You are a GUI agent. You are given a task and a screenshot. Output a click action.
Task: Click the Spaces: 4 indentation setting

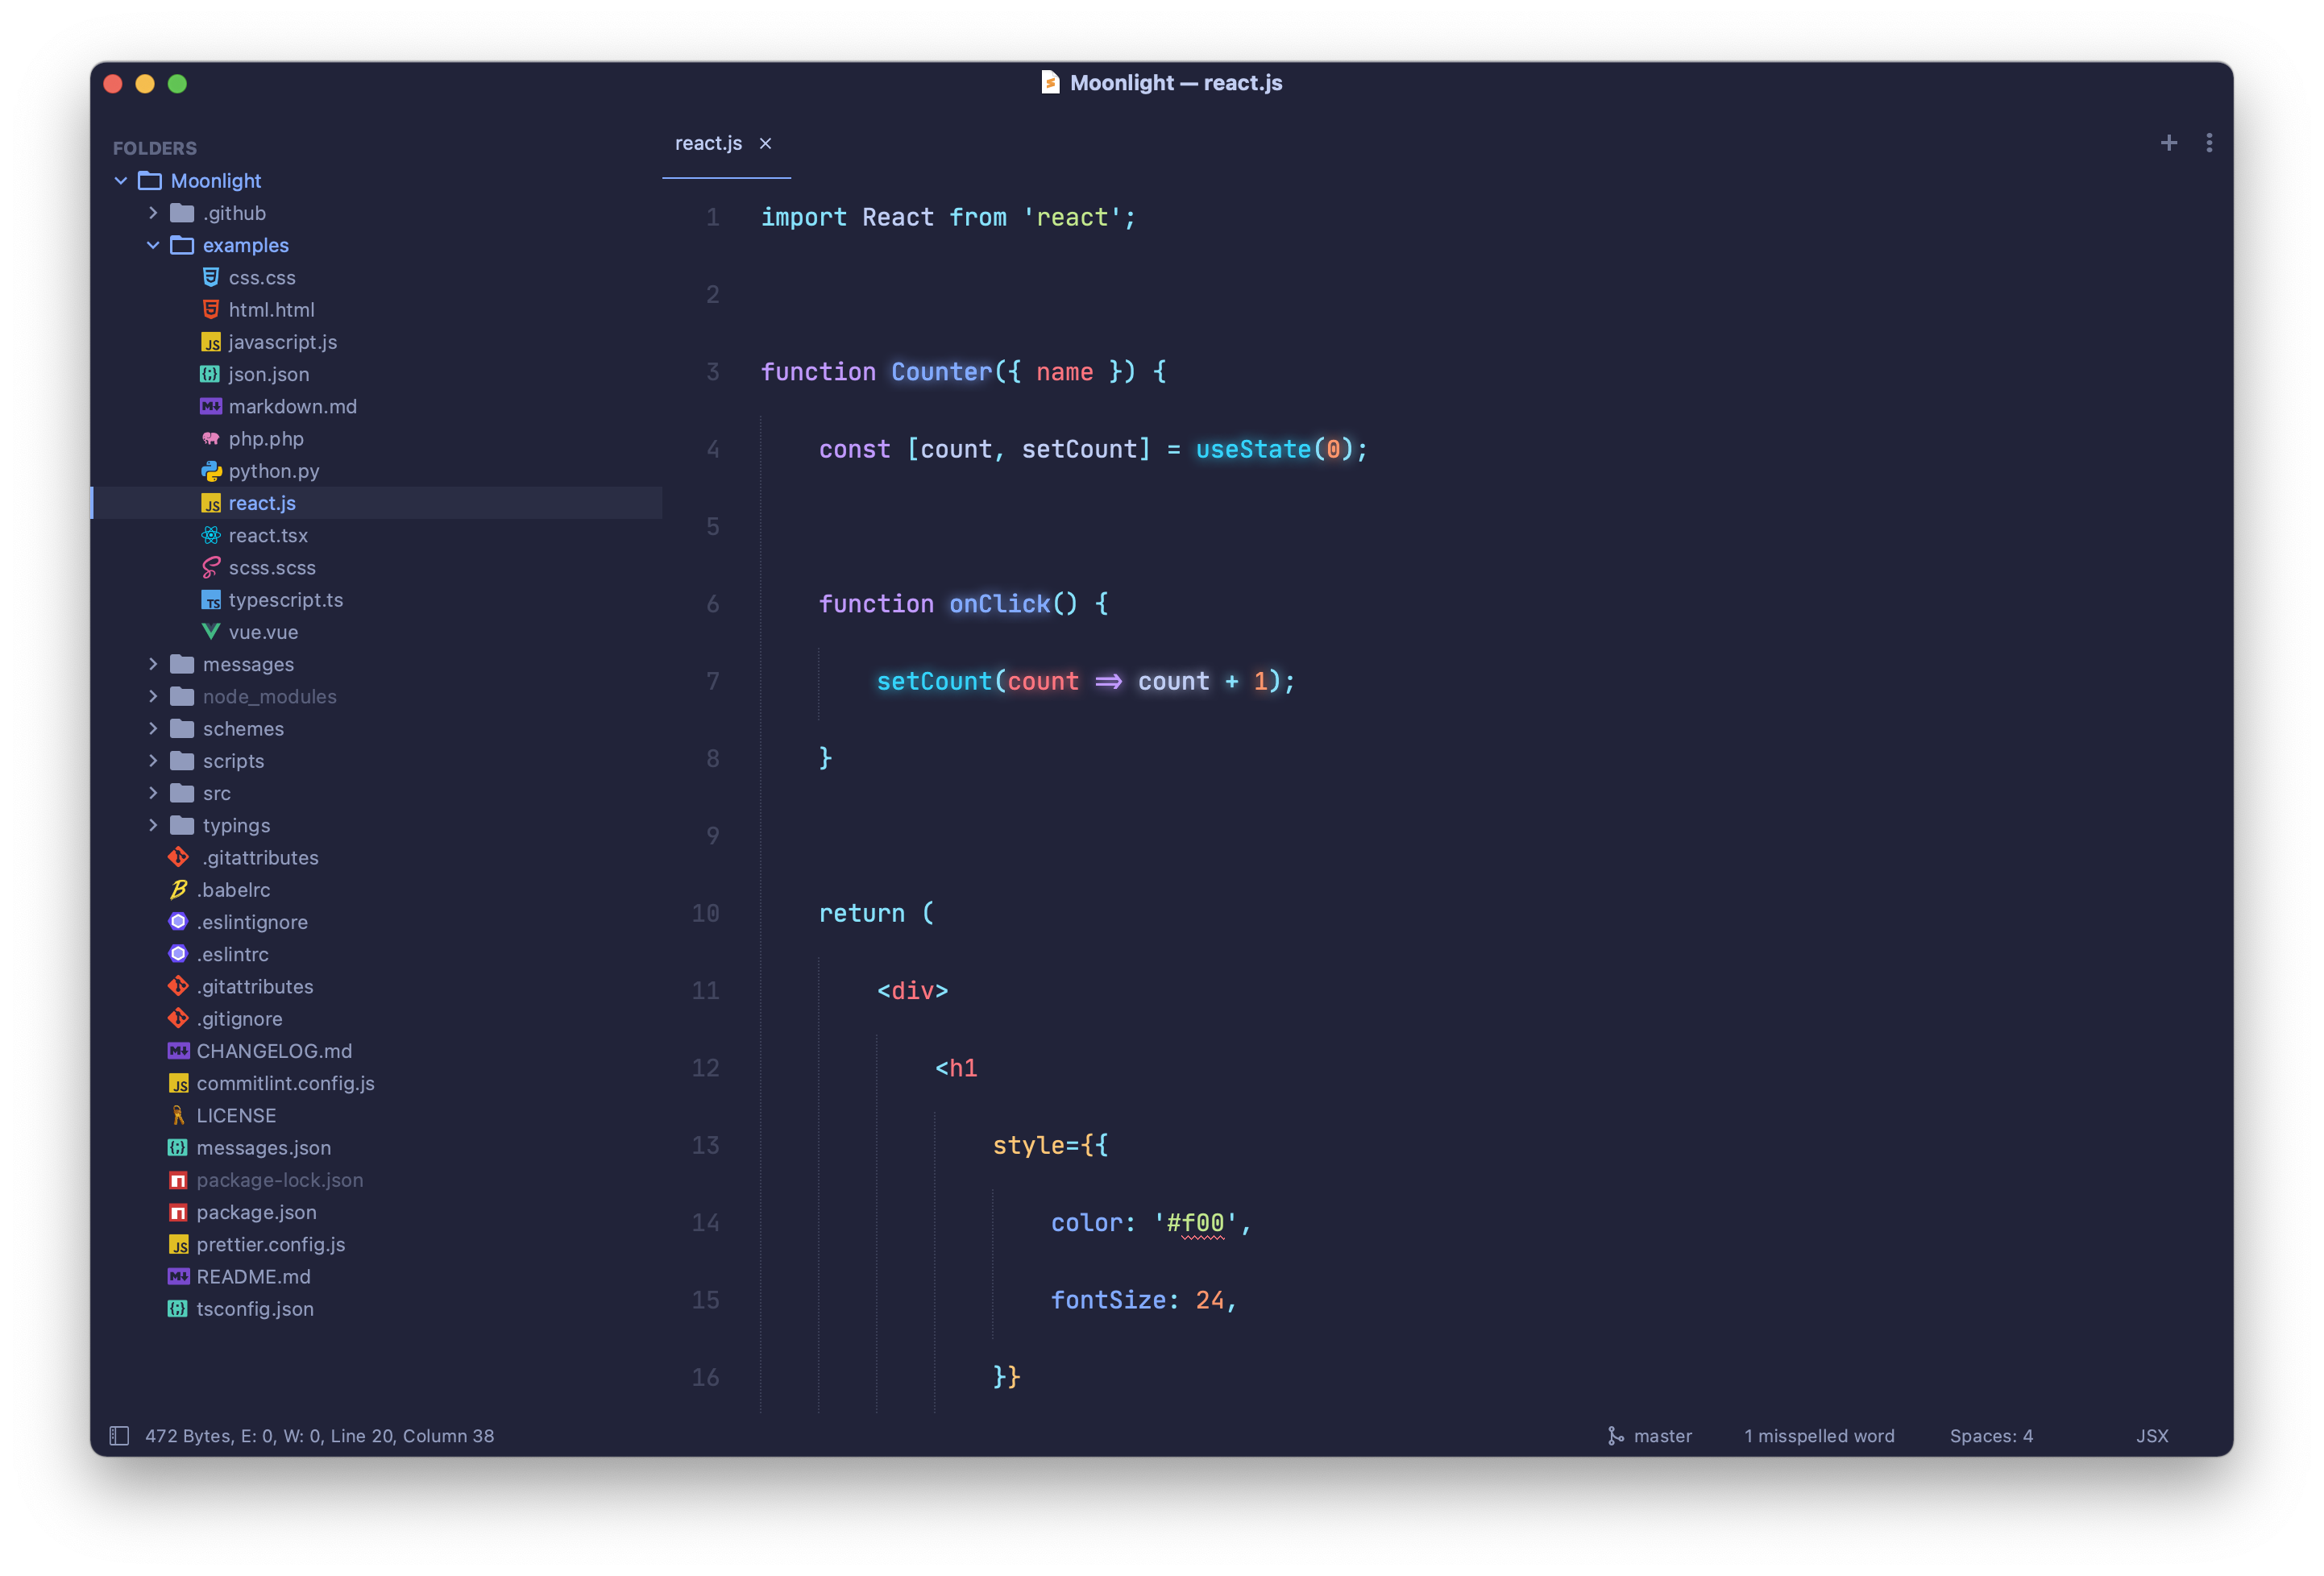(x=1990, y=1436)
